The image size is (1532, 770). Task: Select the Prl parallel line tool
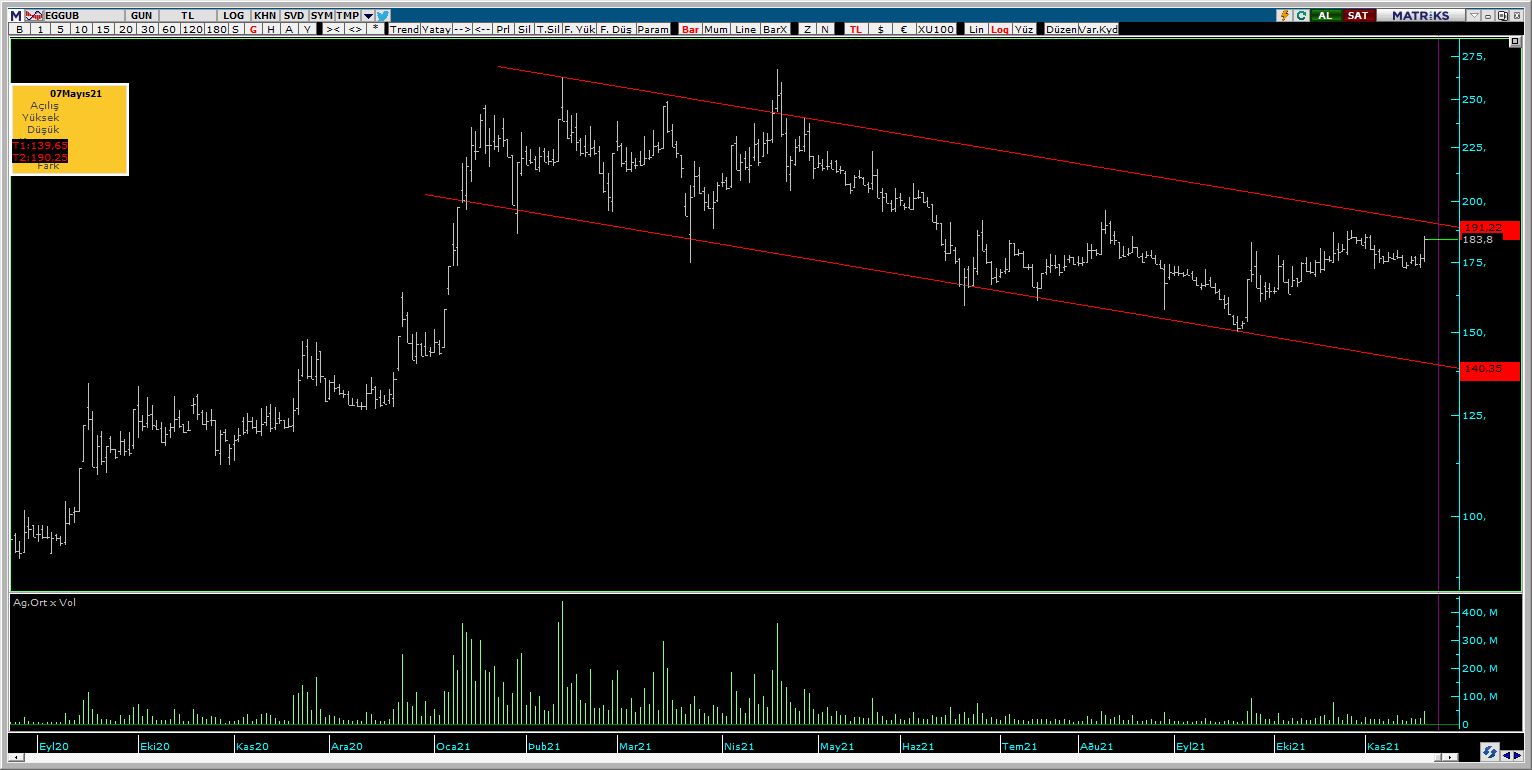pyautogui.click(x=503, y=30)
